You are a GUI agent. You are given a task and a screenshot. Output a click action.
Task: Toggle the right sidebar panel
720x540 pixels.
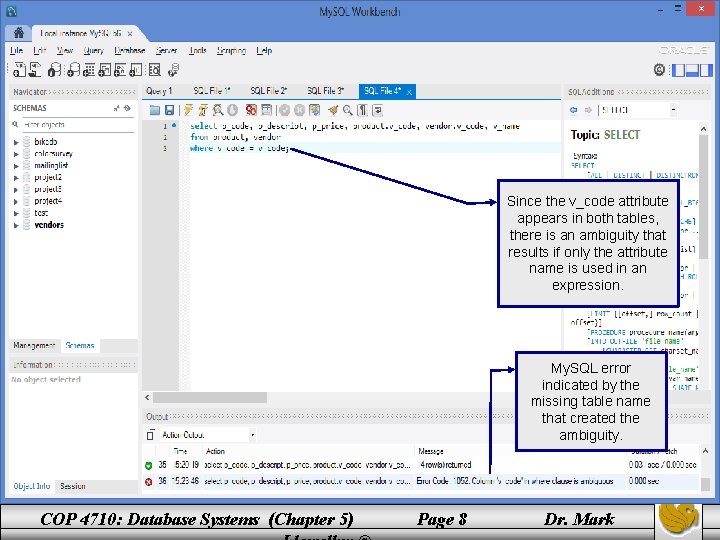pyautogui.click(x=707, y=70)
